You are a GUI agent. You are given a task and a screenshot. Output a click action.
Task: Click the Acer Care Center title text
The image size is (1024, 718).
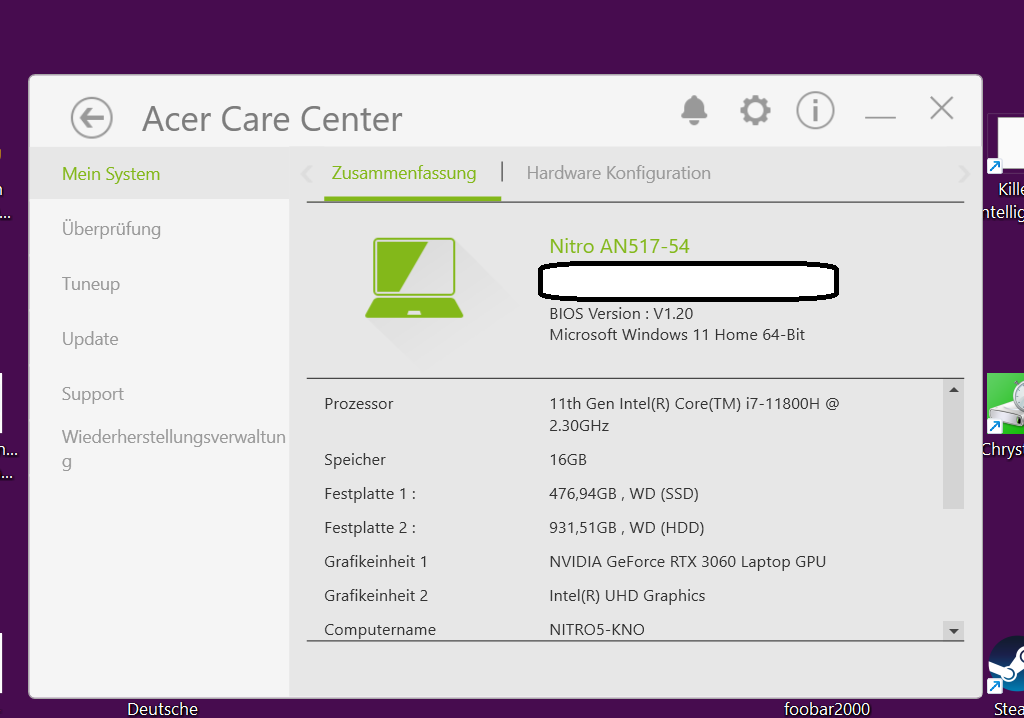272,120
